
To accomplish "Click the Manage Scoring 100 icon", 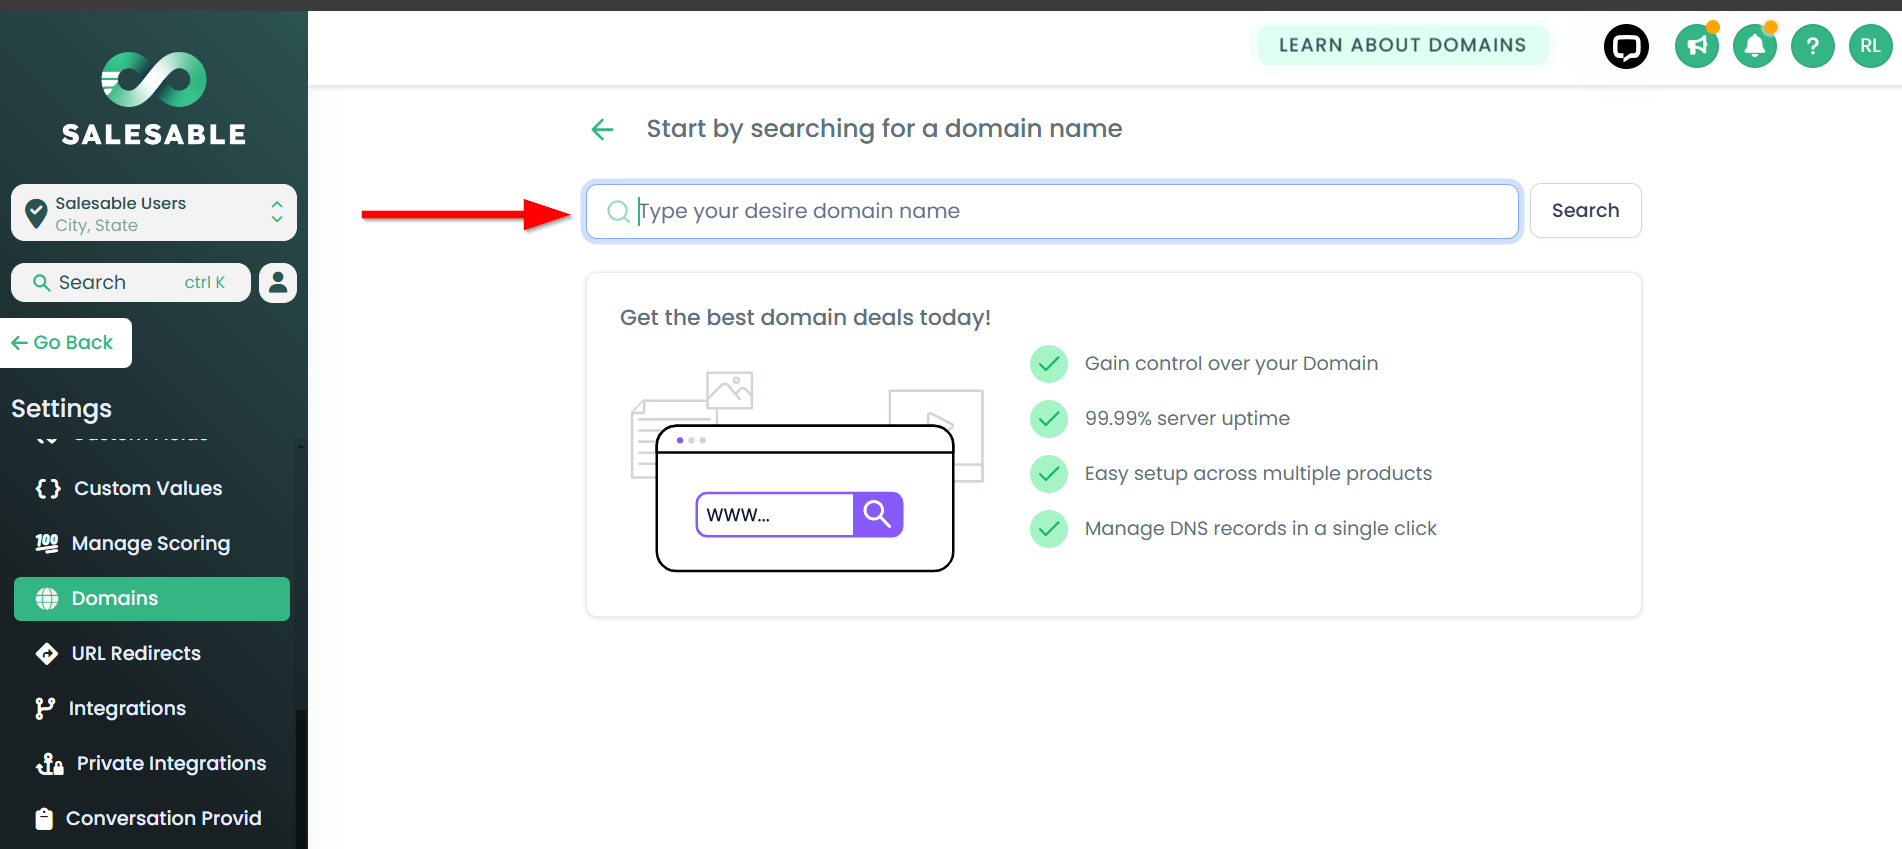I will click(47, 543).
